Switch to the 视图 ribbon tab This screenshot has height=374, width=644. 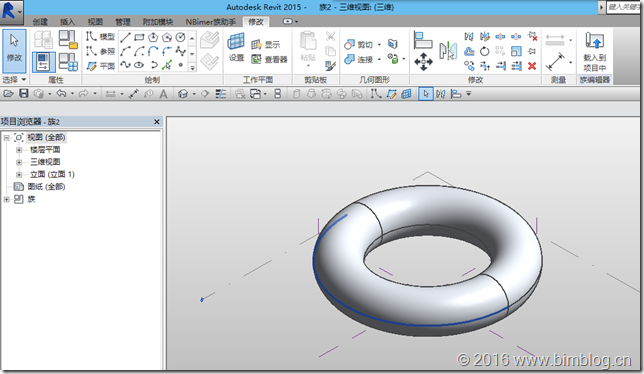95,22
